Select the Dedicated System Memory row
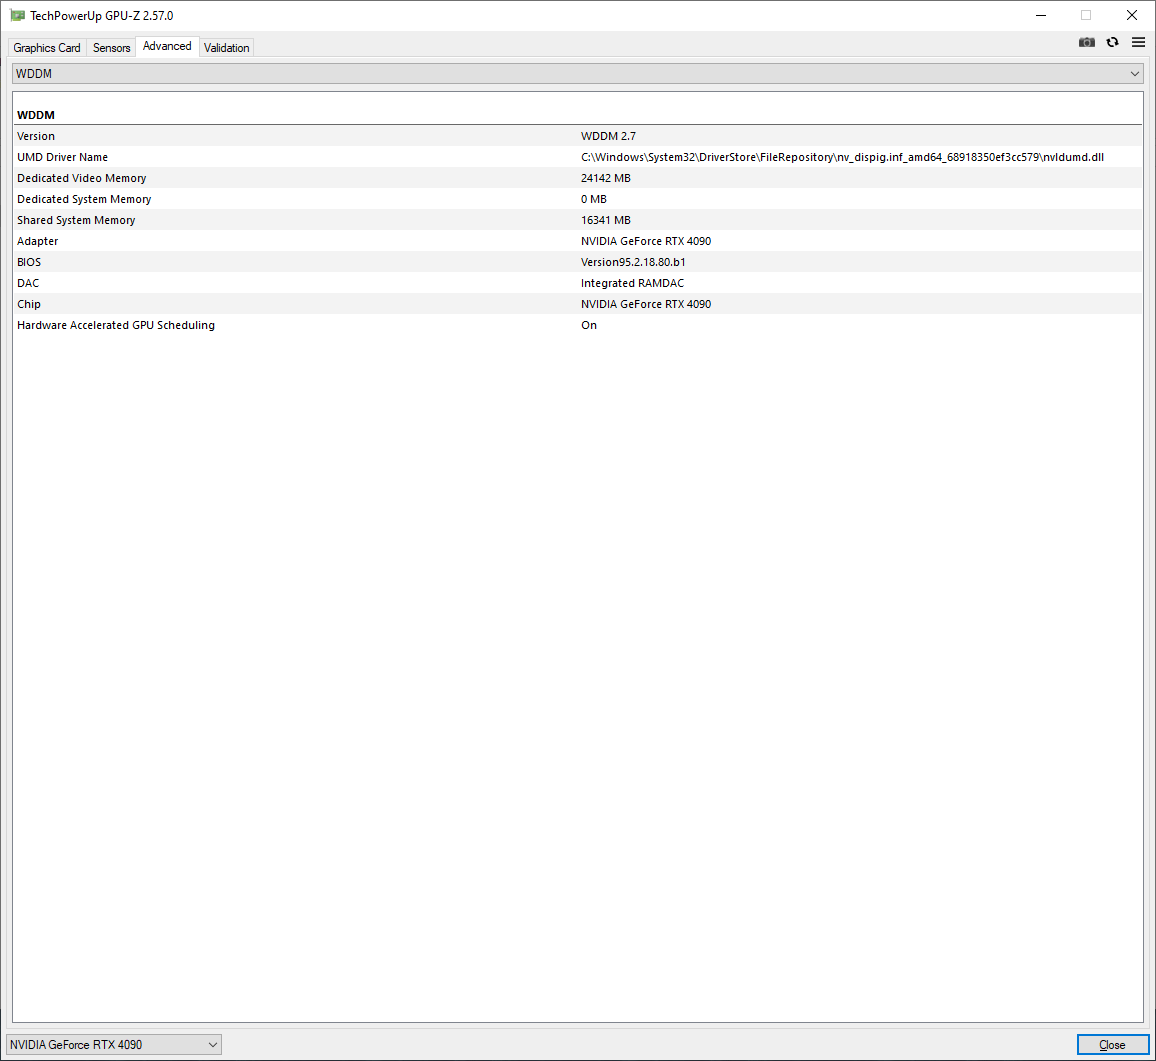The height and width of the screenshot is (1061, 1156). 577,199
